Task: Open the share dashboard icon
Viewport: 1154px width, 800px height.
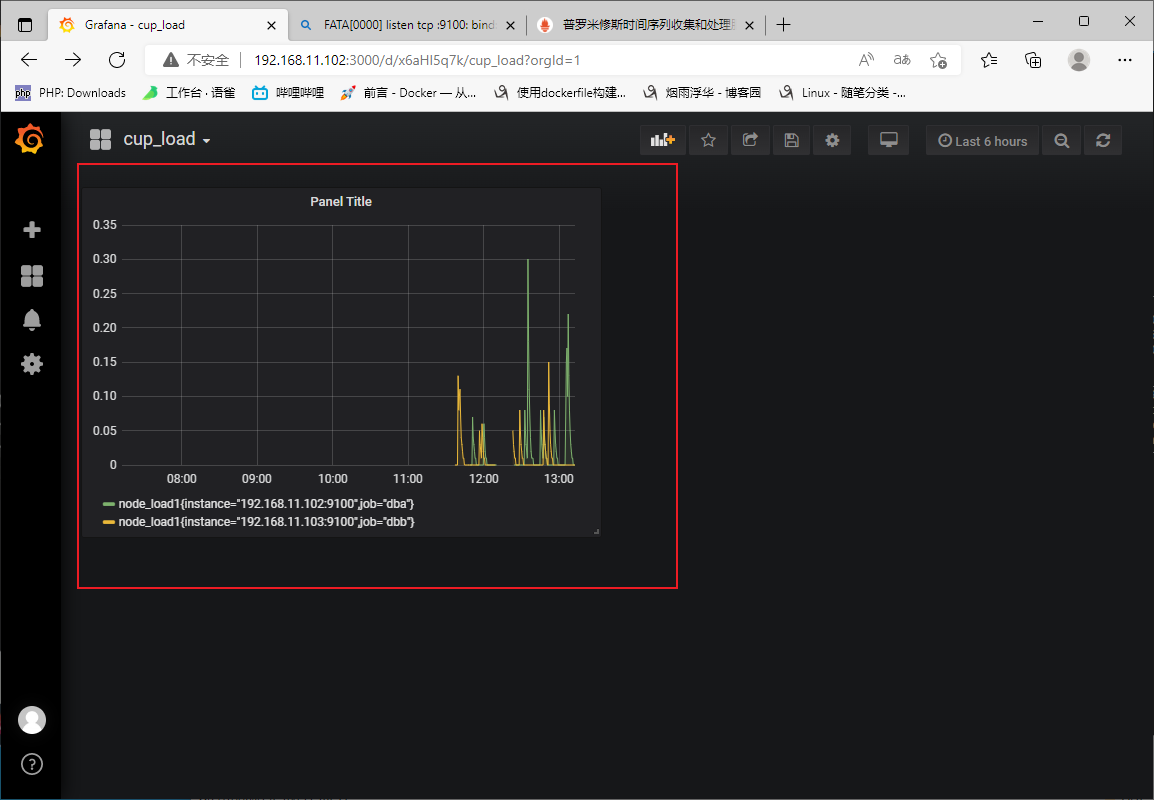Action: (x=750, y=140)
